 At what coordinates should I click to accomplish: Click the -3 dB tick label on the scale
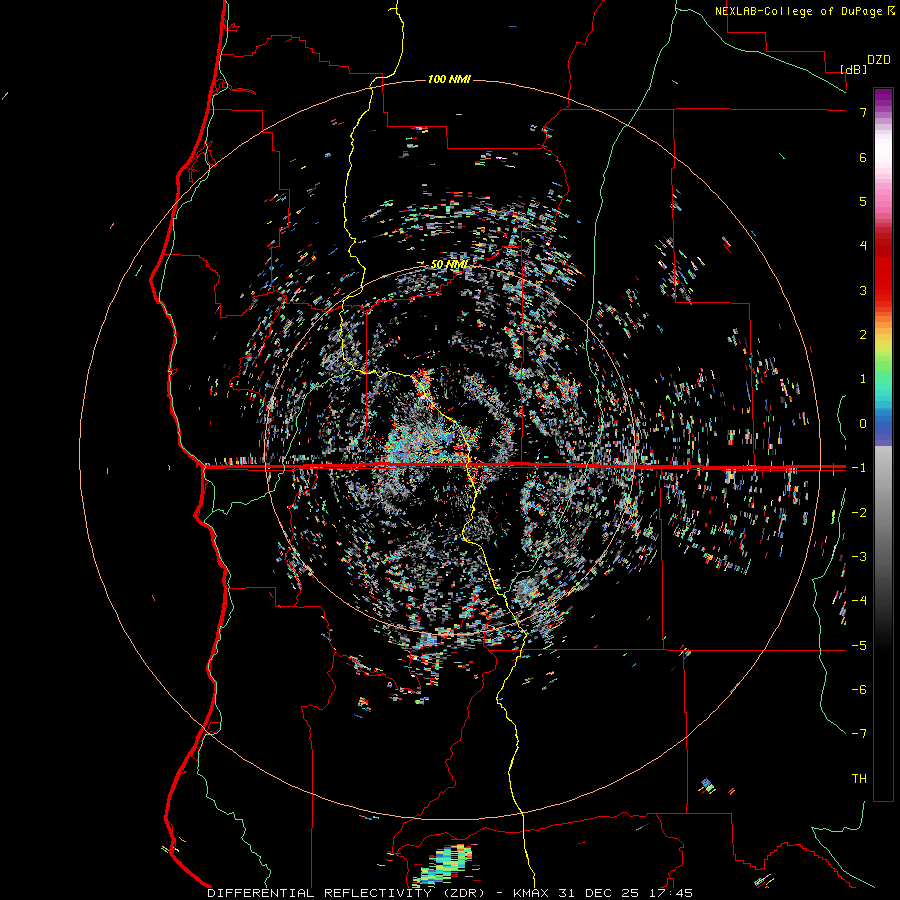pyautogui.click(x=859, y=556)
